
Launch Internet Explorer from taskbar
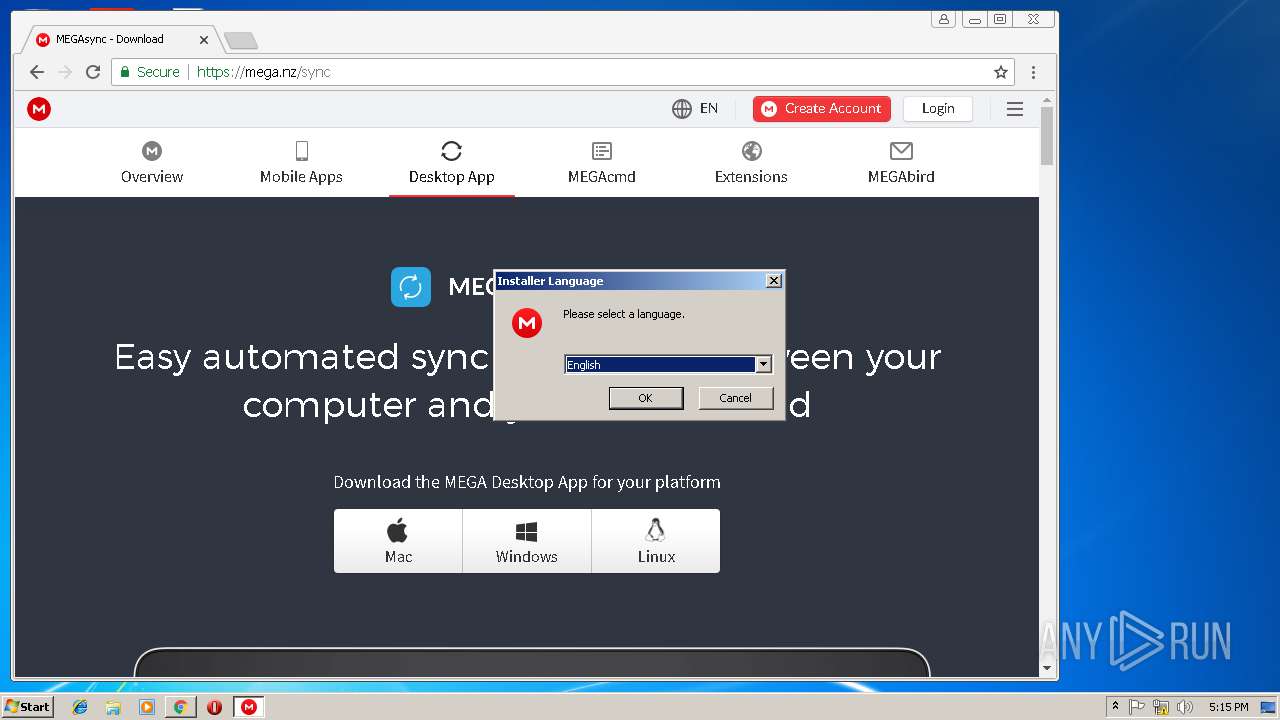click(x=80, y=707)
